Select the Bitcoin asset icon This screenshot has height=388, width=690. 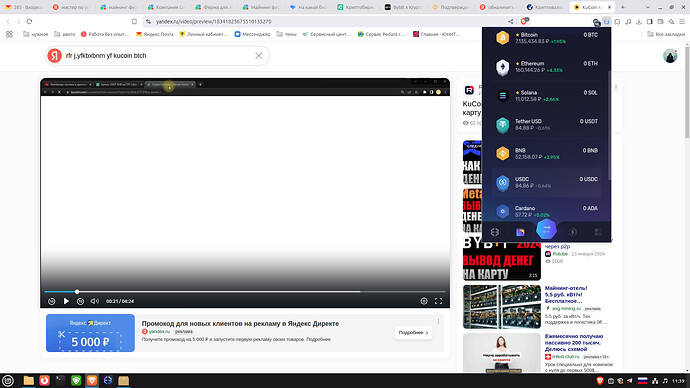point(503,38)
